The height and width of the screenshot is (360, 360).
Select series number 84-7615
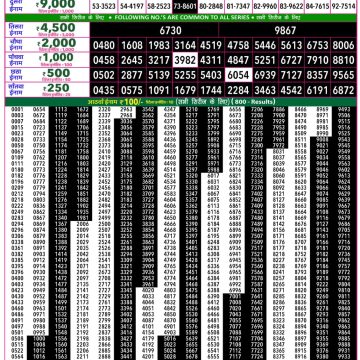(317, 6)
